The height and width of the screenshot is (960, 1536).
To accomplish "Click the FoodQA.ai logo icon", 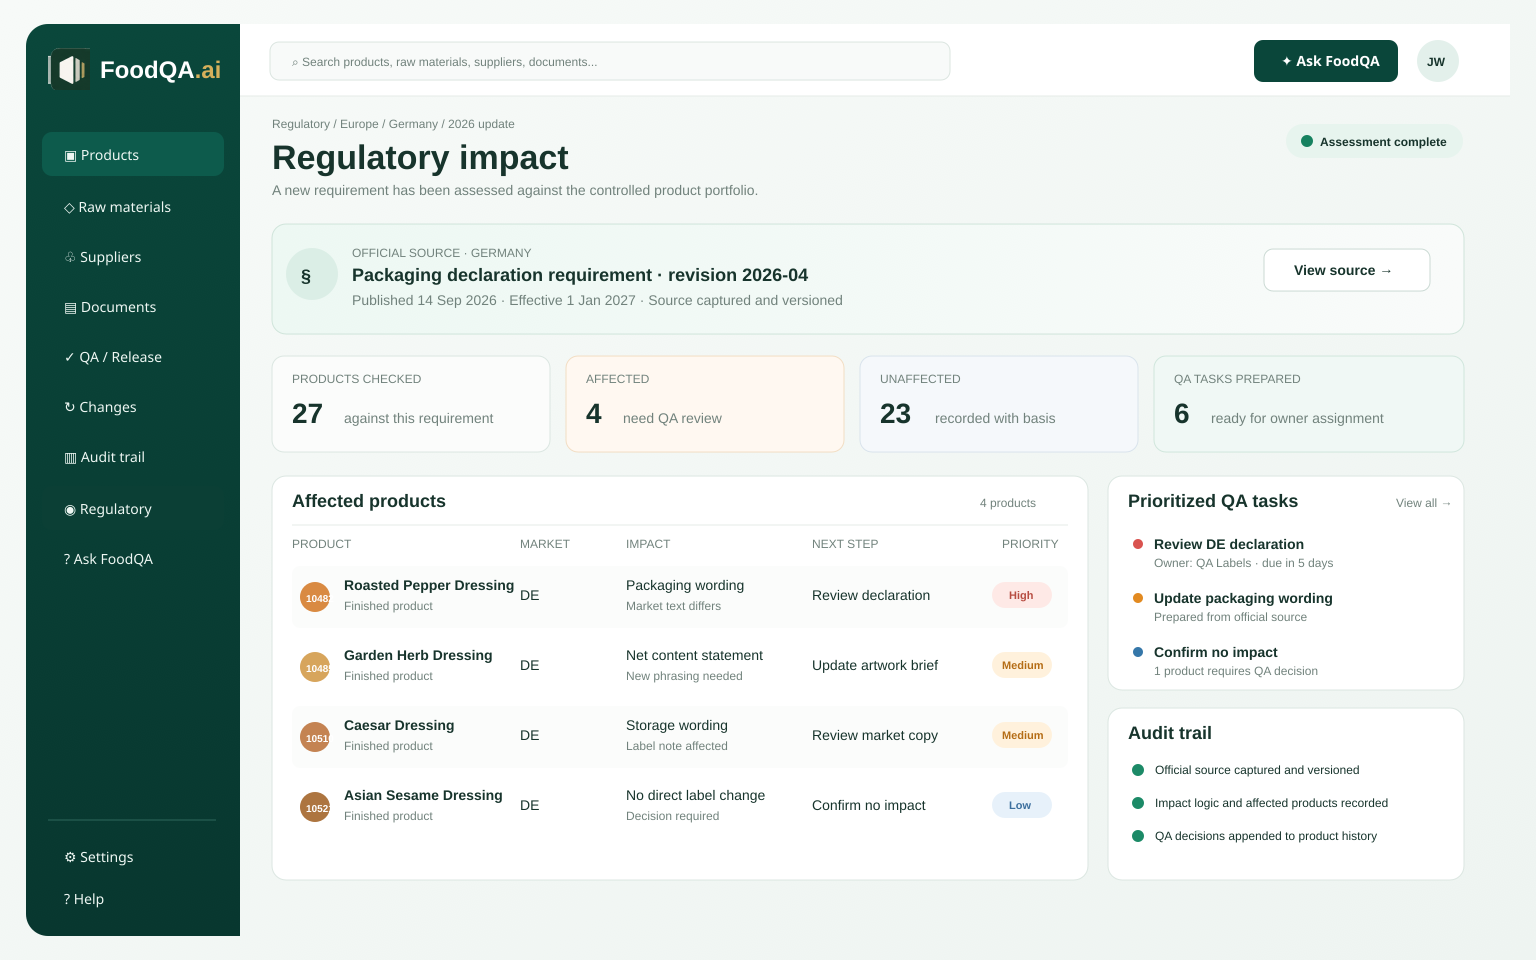I will coord(69,69).
